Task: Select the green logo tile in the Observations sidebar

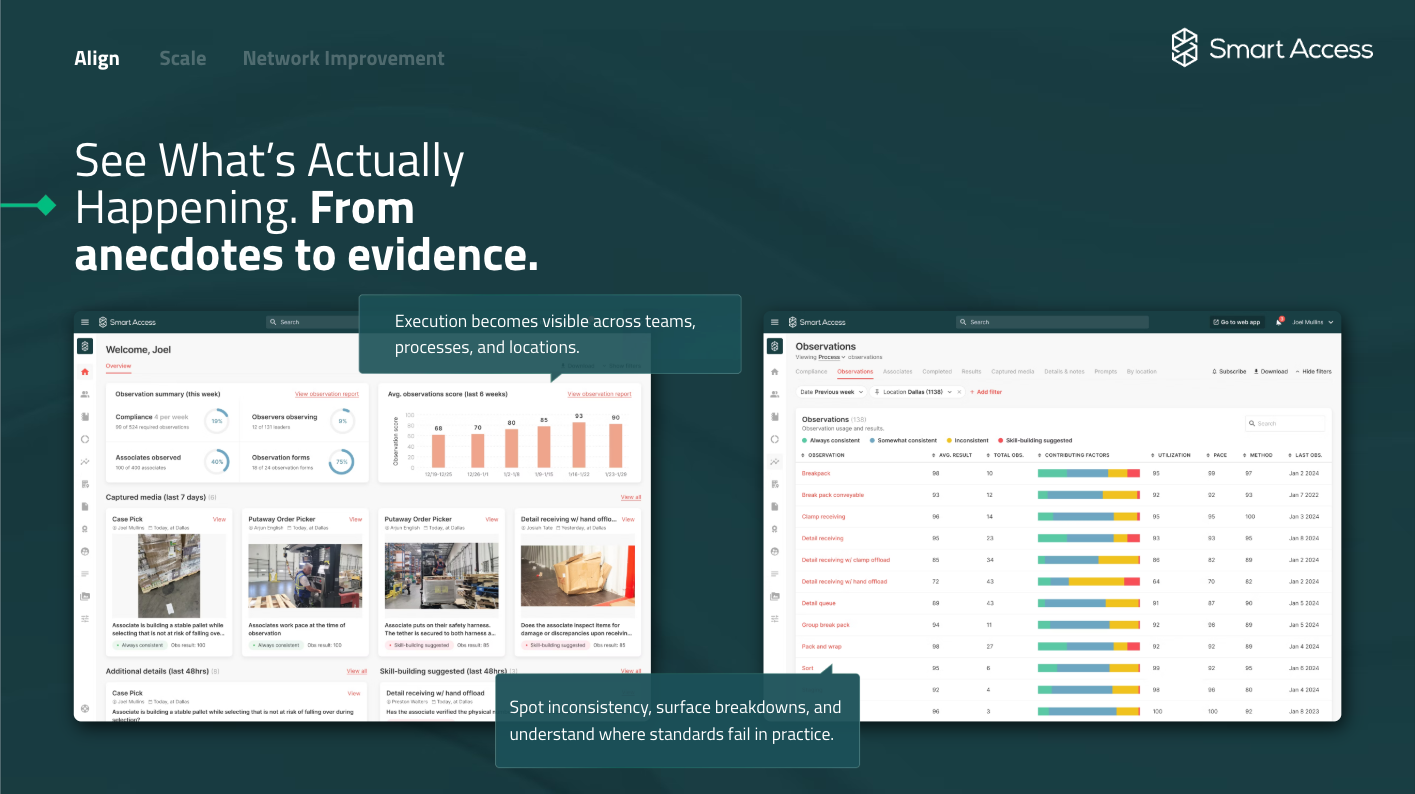Action: click(x=774, y=346)
